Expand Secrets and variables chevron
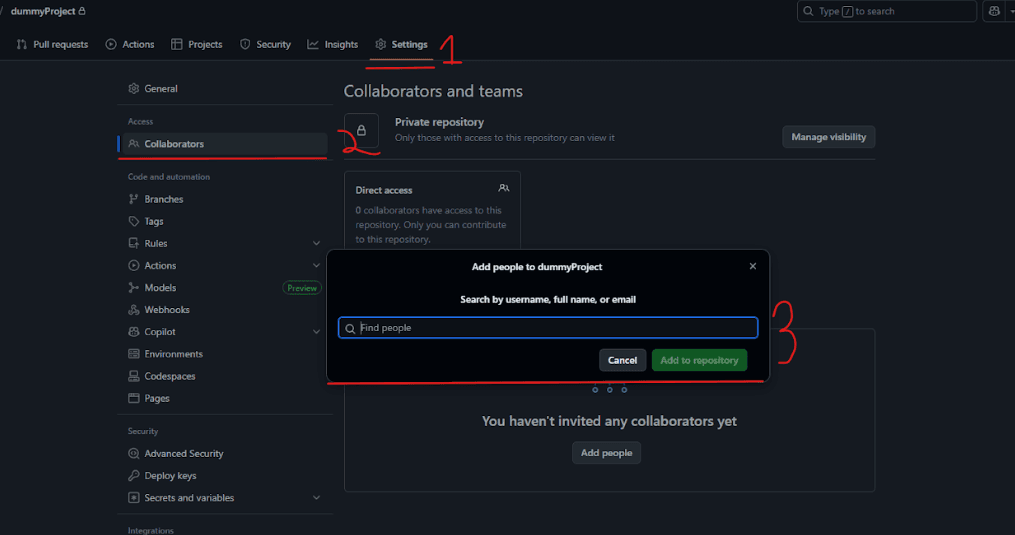The image size is (1015, 535). (x=317, y=497)
